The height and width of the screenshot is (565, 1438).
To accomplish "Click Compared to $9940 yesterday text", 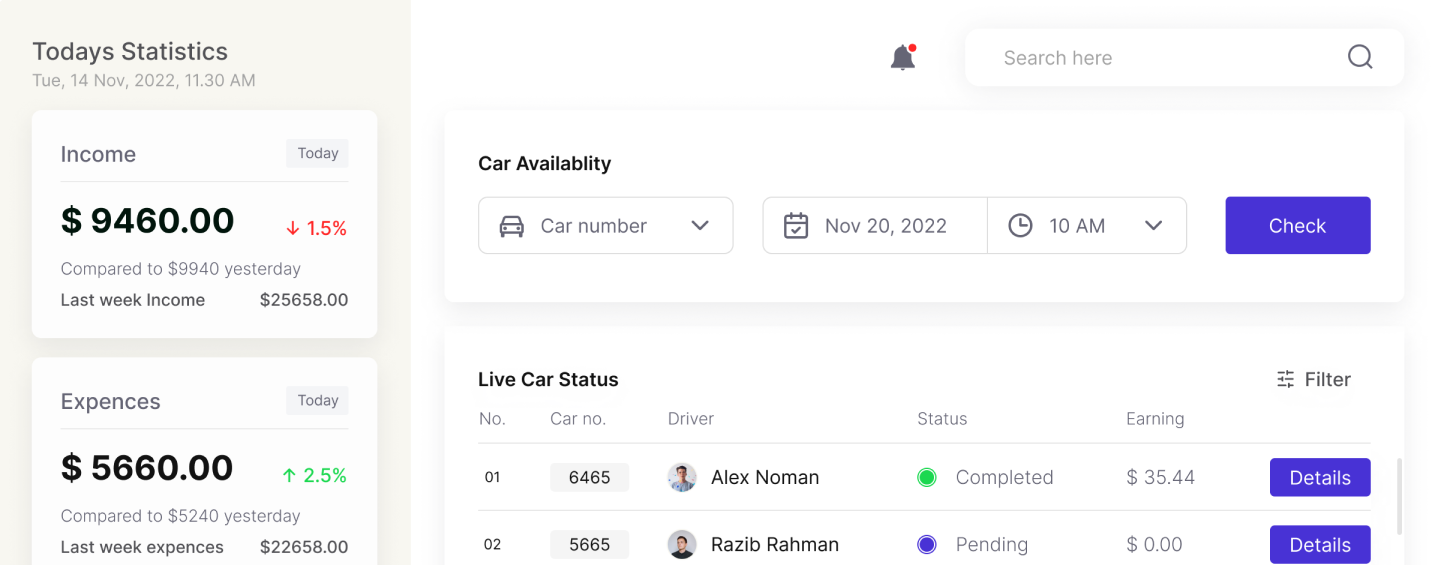I will coord(181,268).
